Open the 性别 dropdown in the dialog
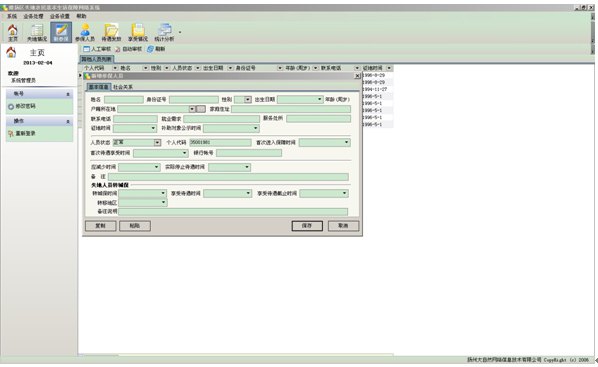598x367 pixels. pos(248,100)
